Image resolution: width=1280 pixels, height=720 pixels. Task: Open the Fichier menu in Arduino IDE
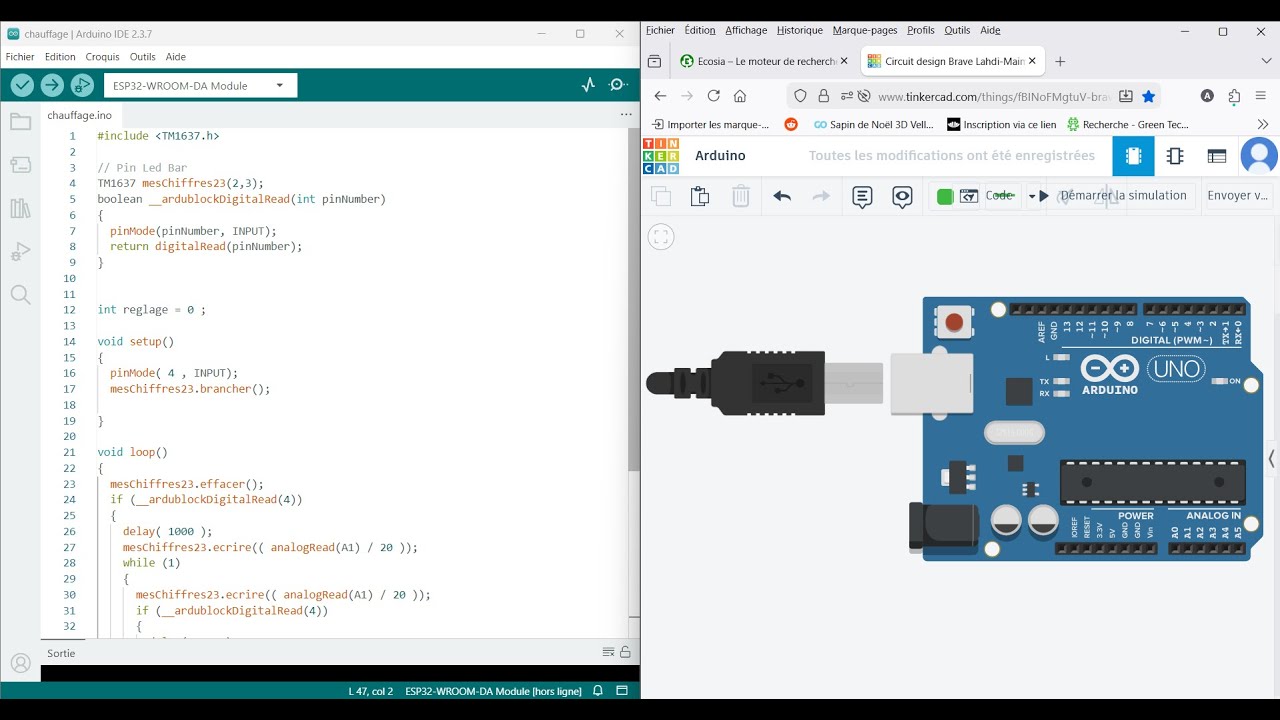coord(20,57)
